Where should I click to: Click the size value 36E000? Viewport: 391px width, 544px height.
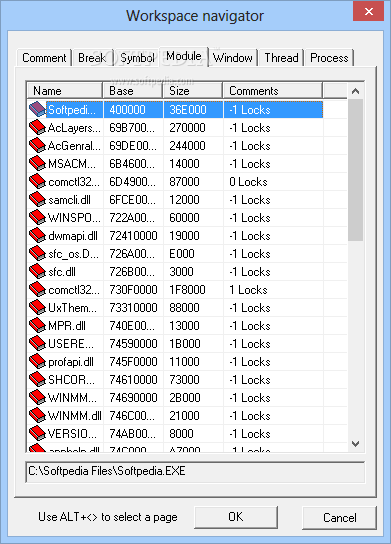tap(188, 110)
